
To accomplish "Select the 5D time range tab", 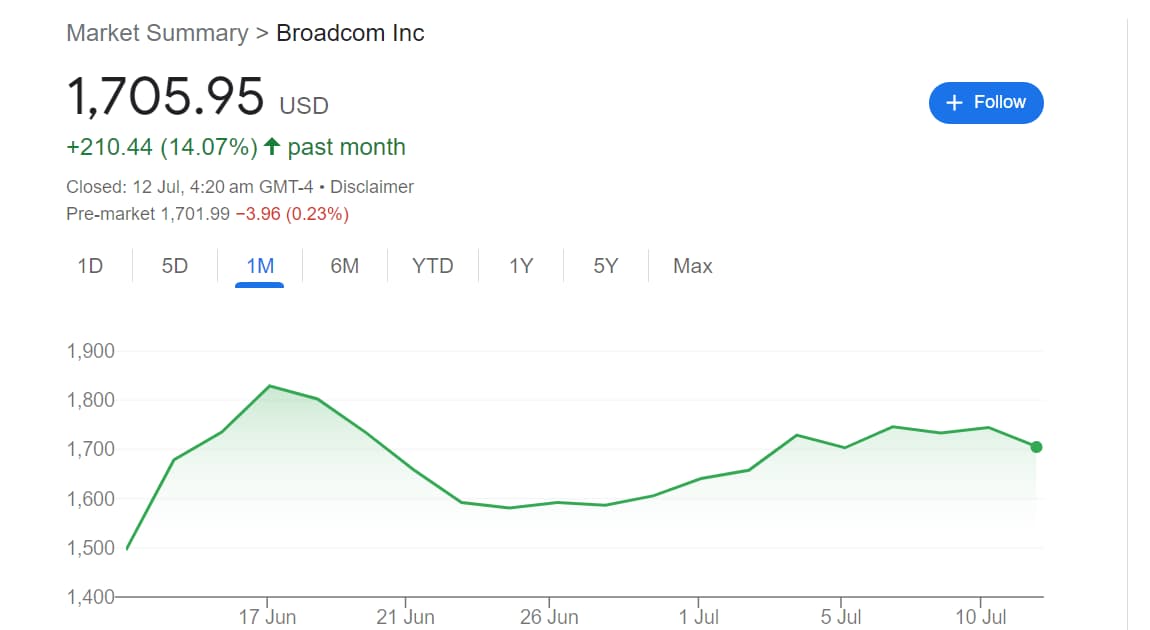I will (173, 266).
